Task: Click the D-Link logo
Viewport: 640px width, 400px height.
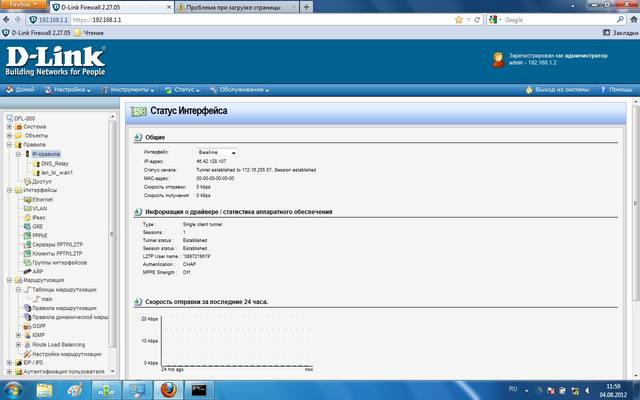Action: [x=56, y=61]
